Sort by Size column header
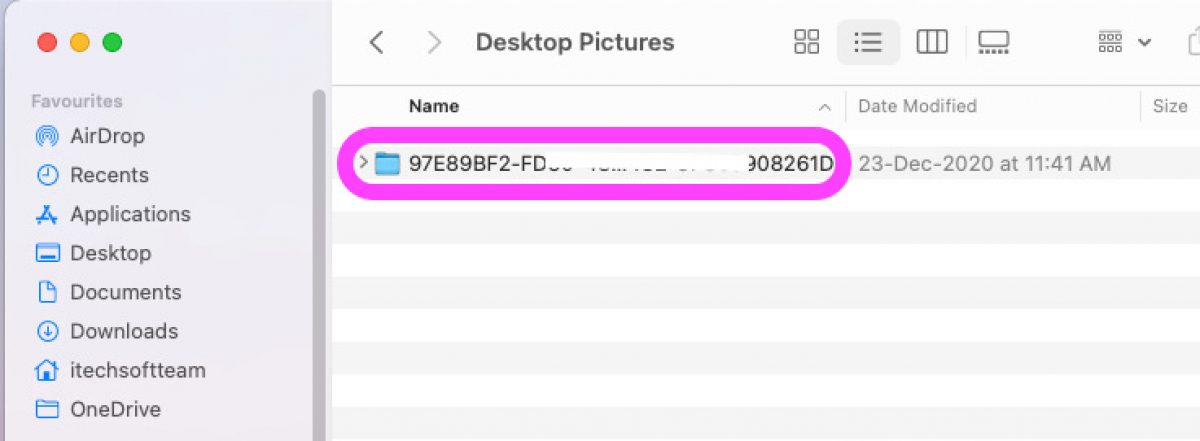The height and width of the screenshot is (441, 1200). (x=1170, y=106)
